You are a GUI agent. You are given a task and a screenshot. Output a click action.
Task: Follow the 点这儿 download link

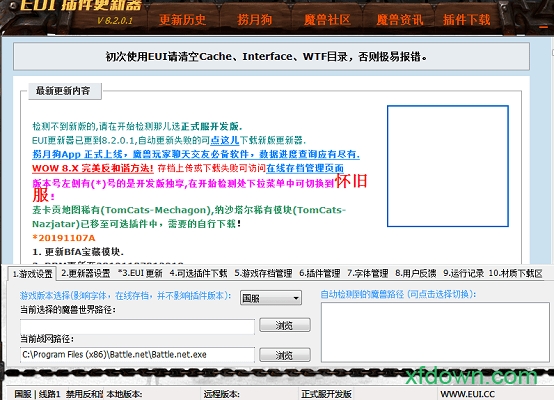225,140
